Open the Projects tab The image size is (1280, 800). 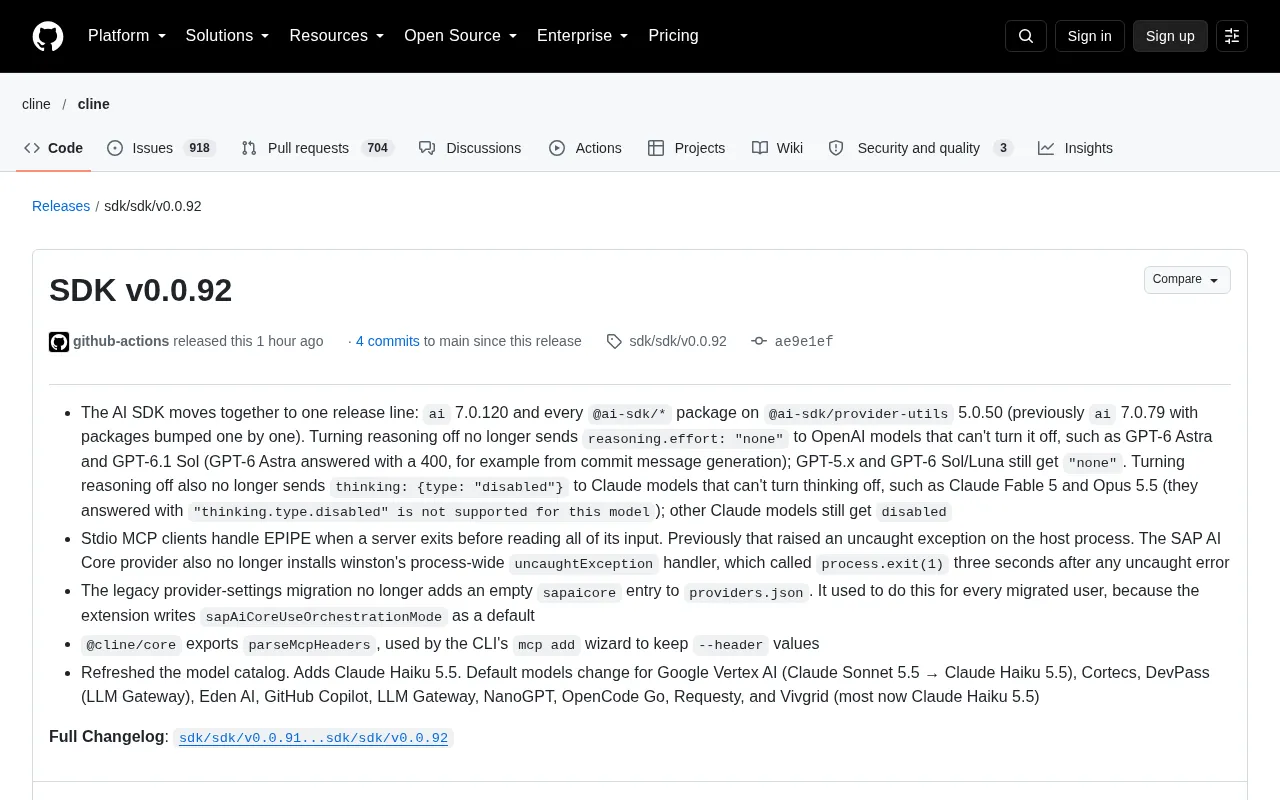[x=686, y=148]
